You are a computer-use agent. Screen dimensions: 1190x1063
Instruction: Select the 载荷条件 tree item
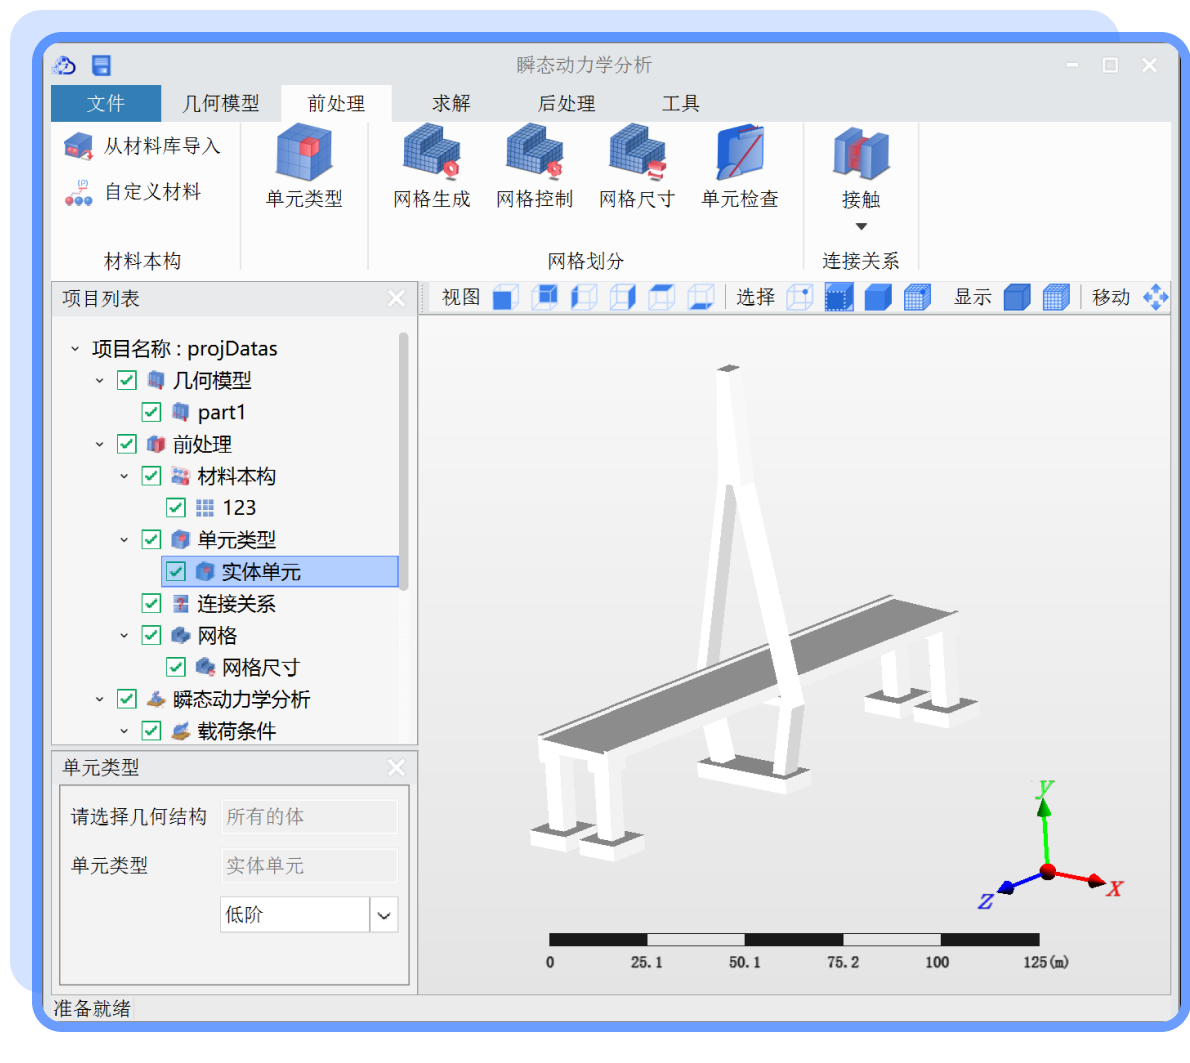point(236,731)
